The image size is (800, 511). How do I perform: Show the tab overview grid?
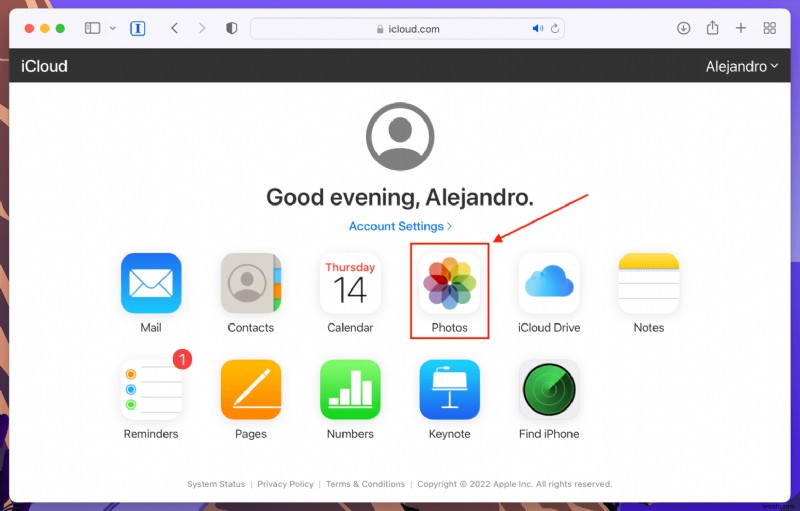(x=769, y=28)
